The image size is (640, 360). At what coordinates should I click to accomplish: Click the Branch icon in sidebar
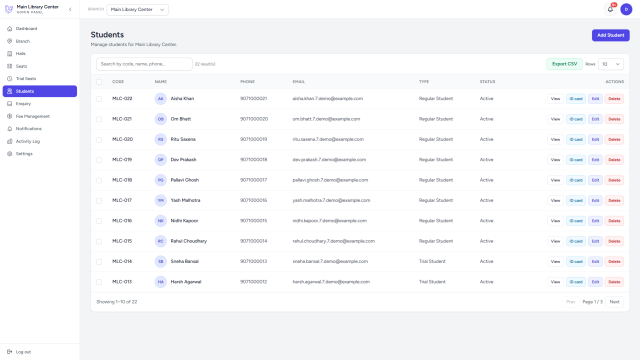pyautogui.click(x=10, y=41)
